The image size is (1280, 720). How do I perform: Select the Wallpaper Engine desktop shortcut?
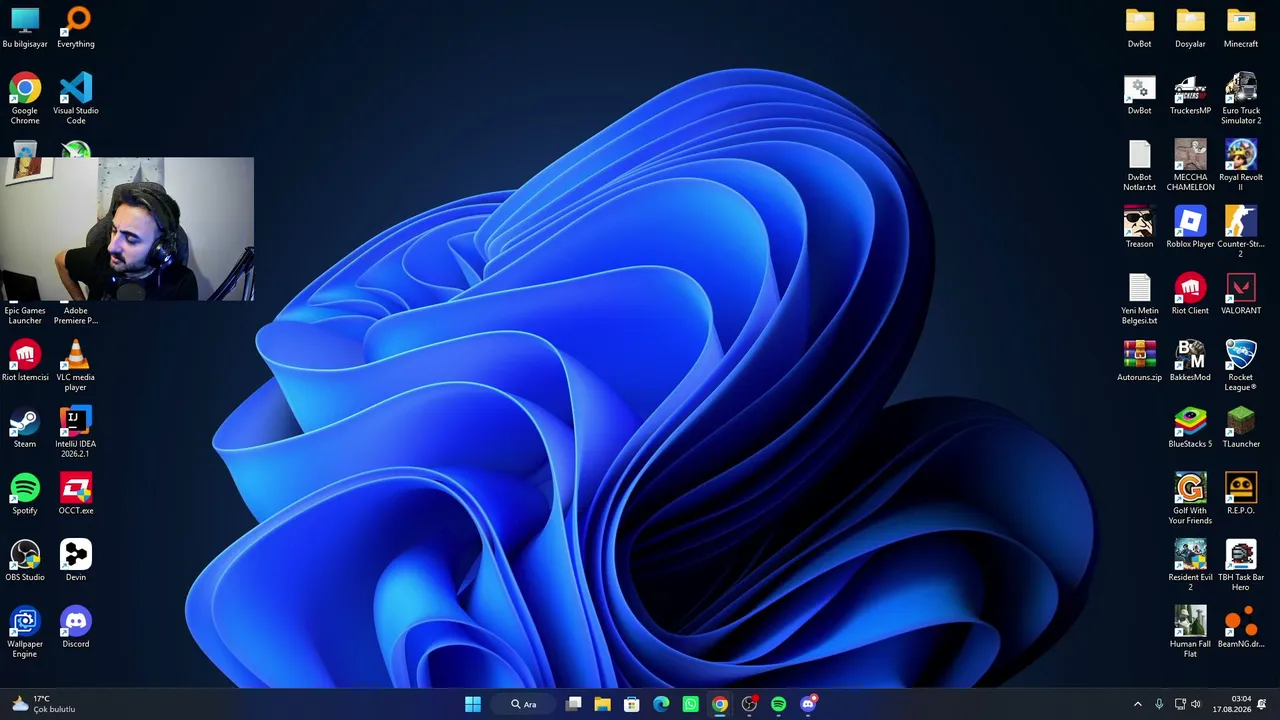[25, 633]
